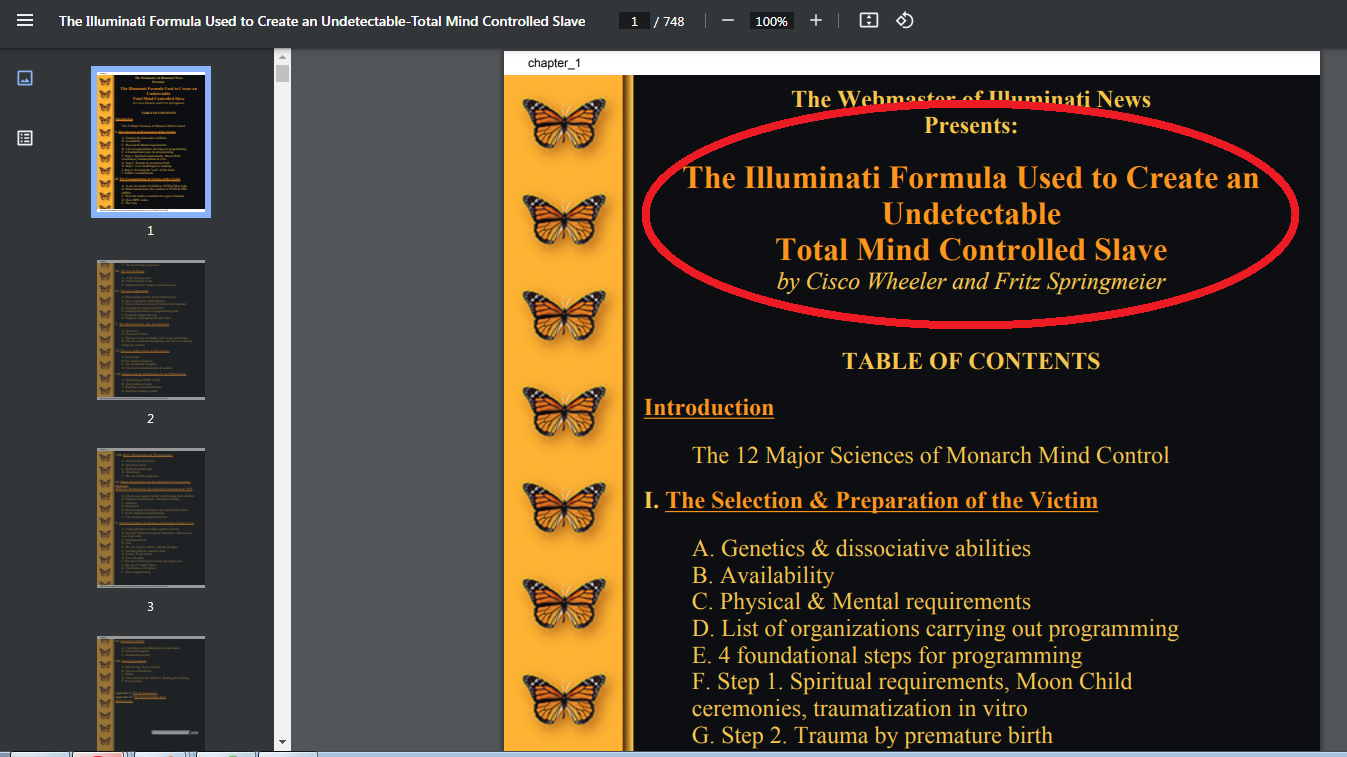Select the document outline icon in sidebar
1347x757 pixels.
pyautogui.click(x=25, y=138)
